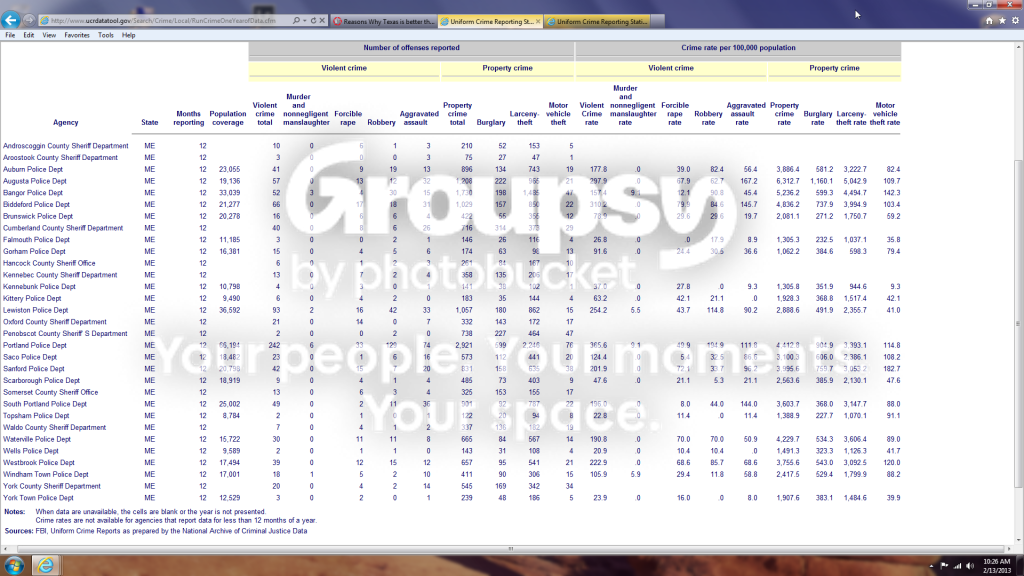Image resolution: width=1024 pixels, height=576 pixels.
Task: Click 'Number of offenses reported' header
Action: pos(411,48)
